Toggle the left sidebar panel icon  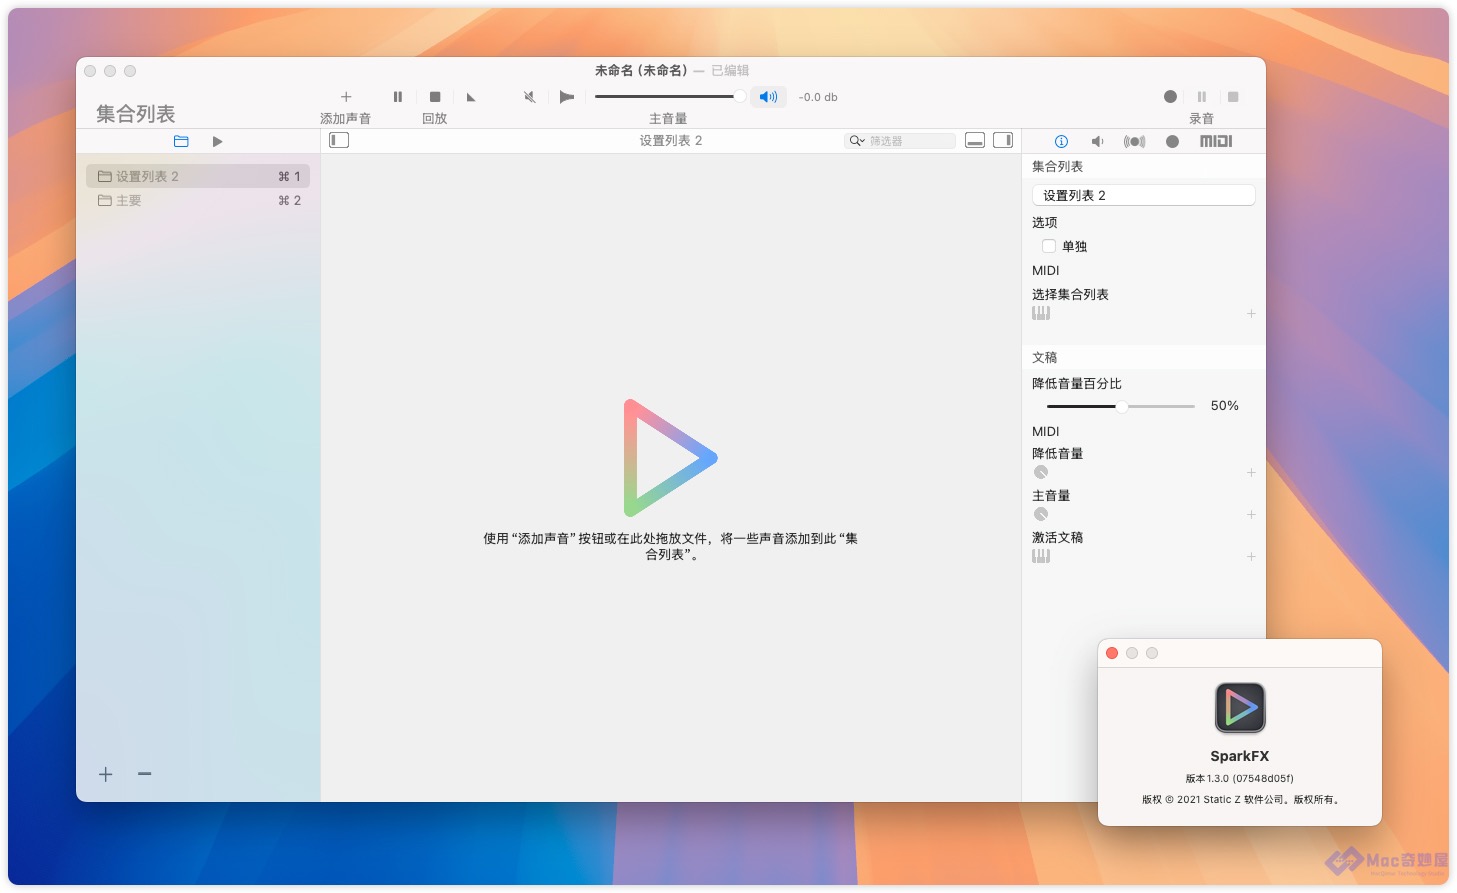[x=339, y=140]
